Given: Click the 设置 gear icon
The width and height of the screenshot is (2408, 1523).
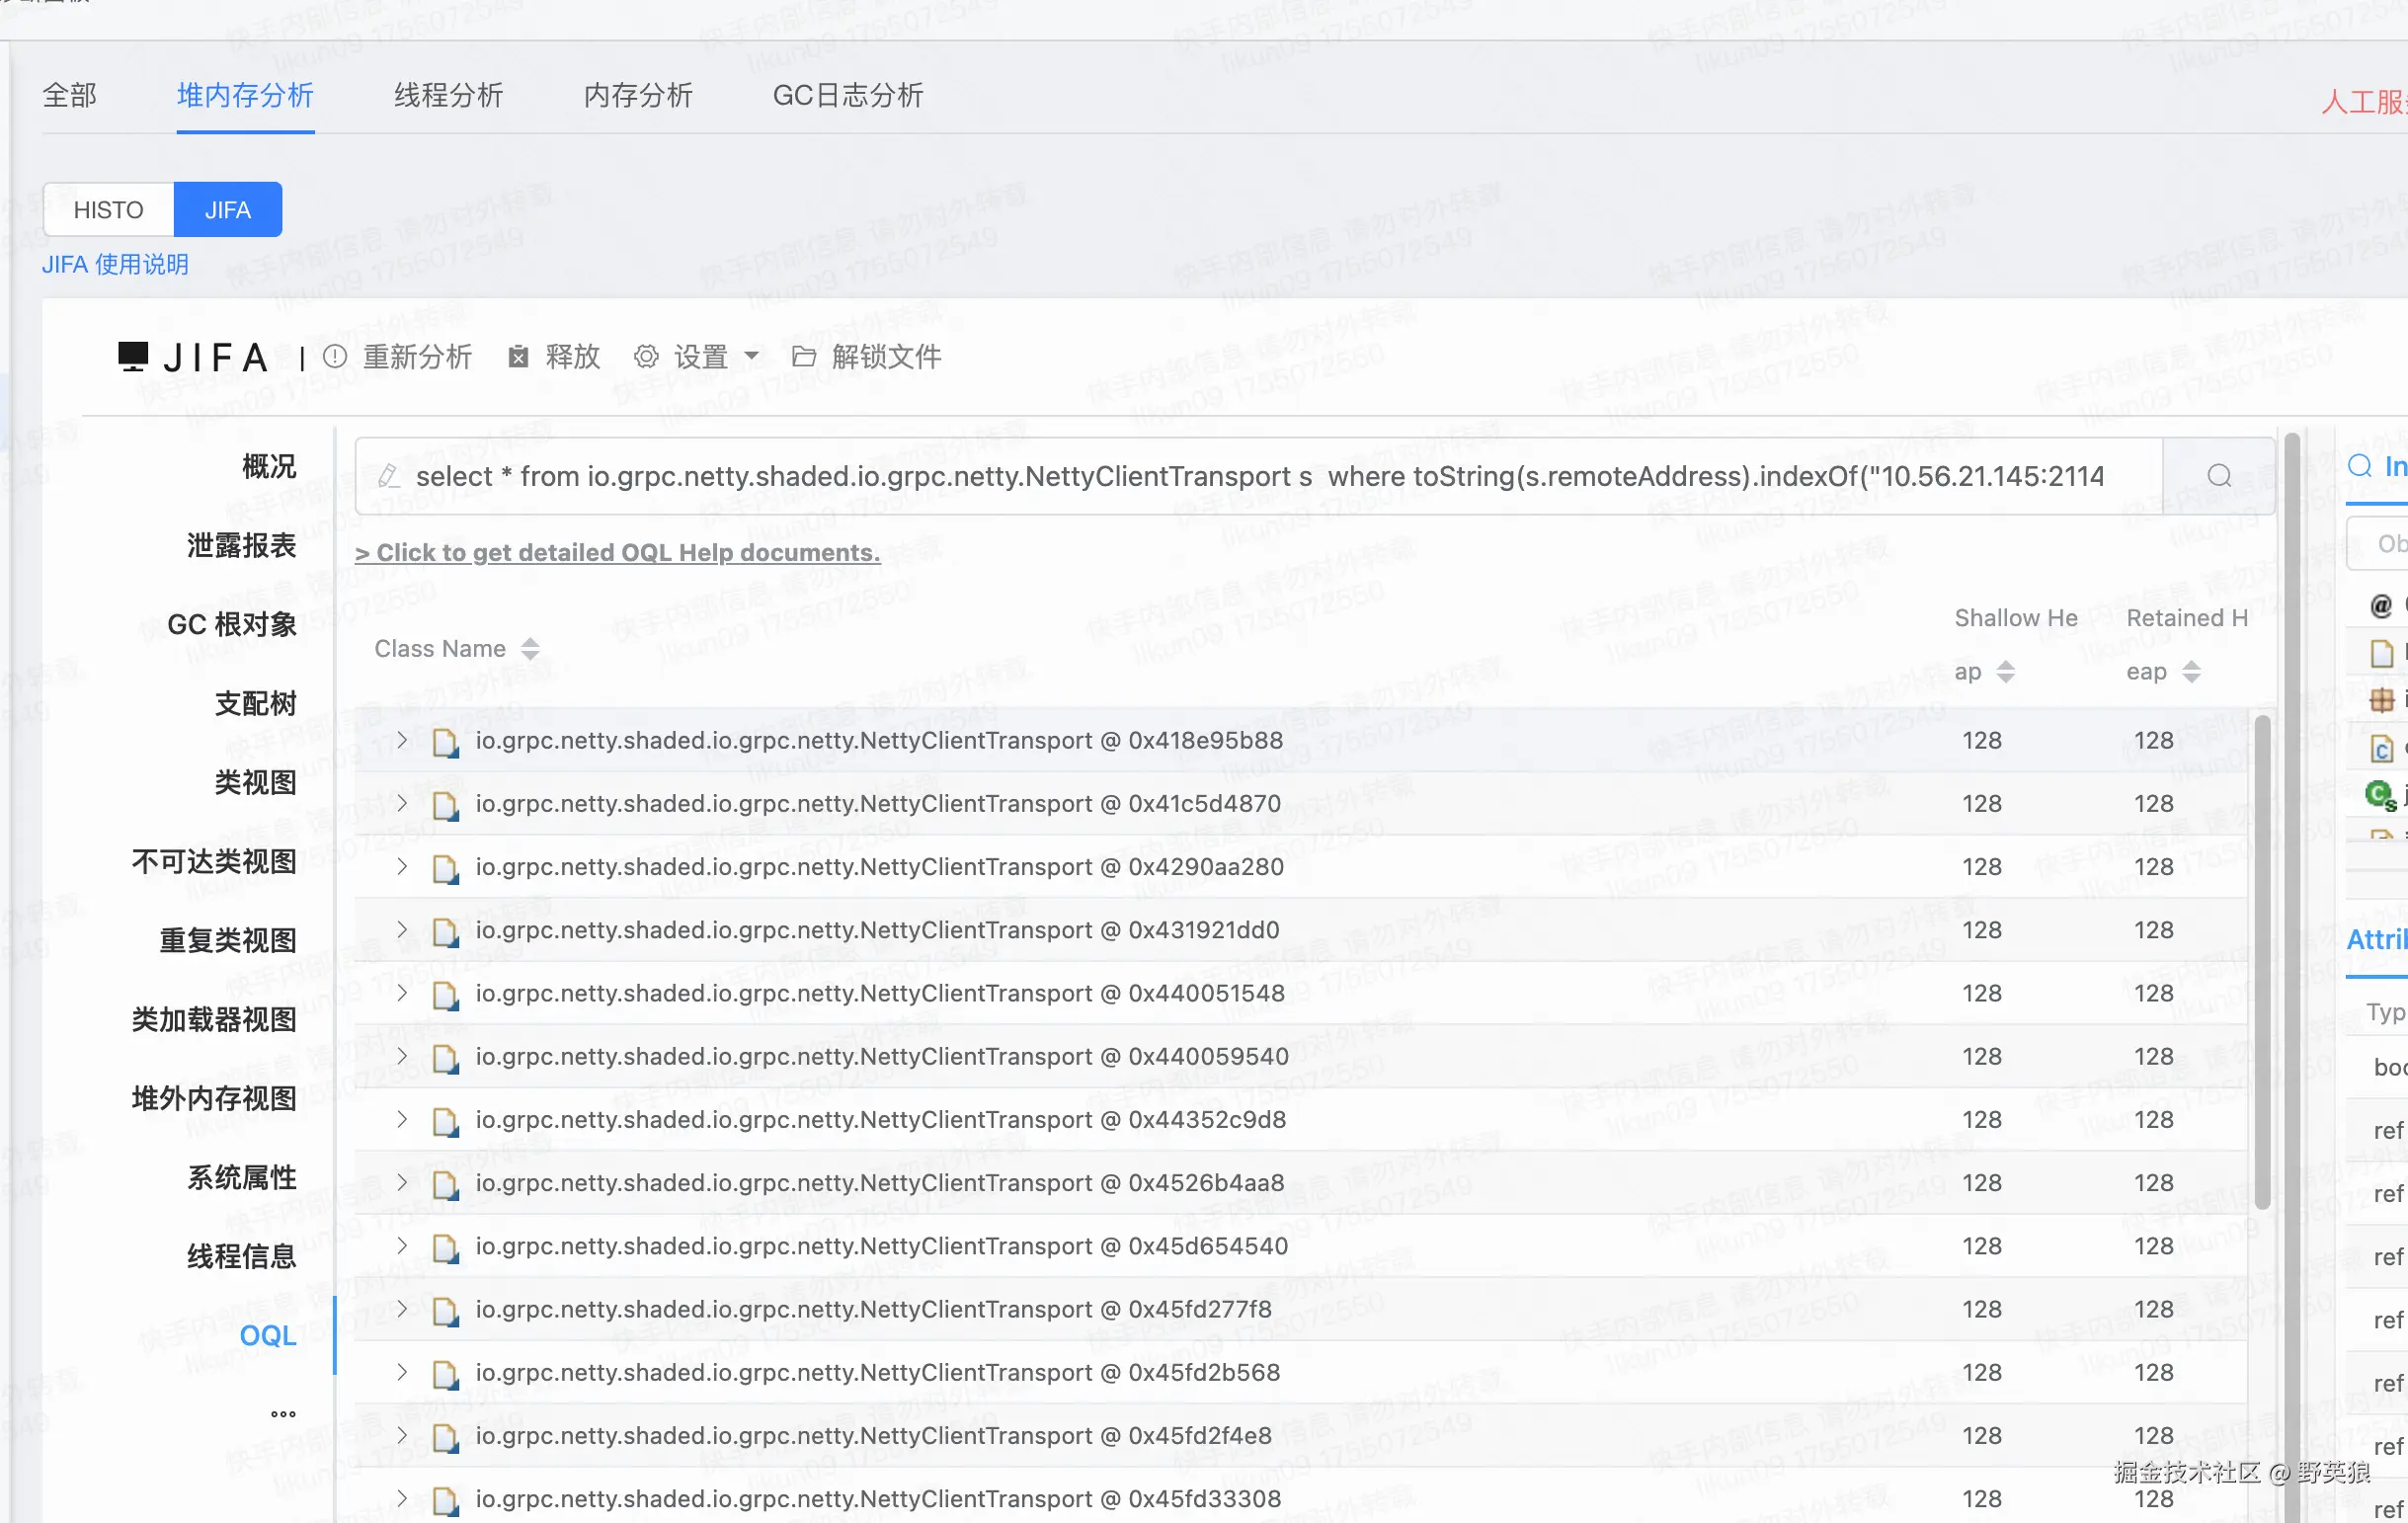Looking at the screenshot, I should tap(647, 357).
